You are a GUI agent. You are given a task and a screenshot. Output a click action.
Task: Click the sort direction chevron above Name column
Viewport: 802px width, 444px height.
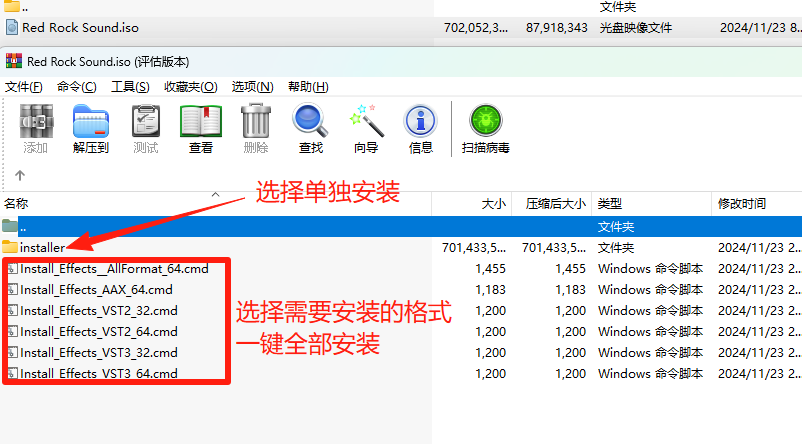(x=216, y=194)
